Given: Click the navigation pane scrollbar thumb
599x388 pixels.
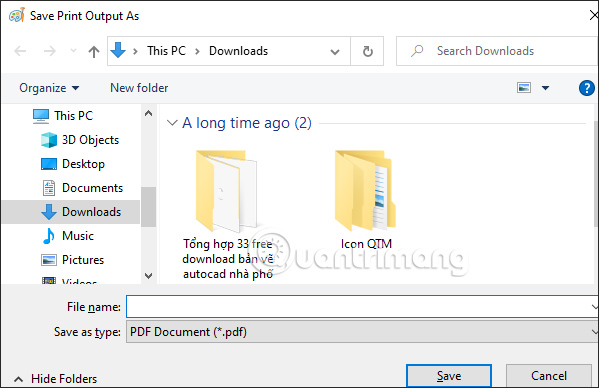Looking at the screenshot, I should tap(149, 207).
